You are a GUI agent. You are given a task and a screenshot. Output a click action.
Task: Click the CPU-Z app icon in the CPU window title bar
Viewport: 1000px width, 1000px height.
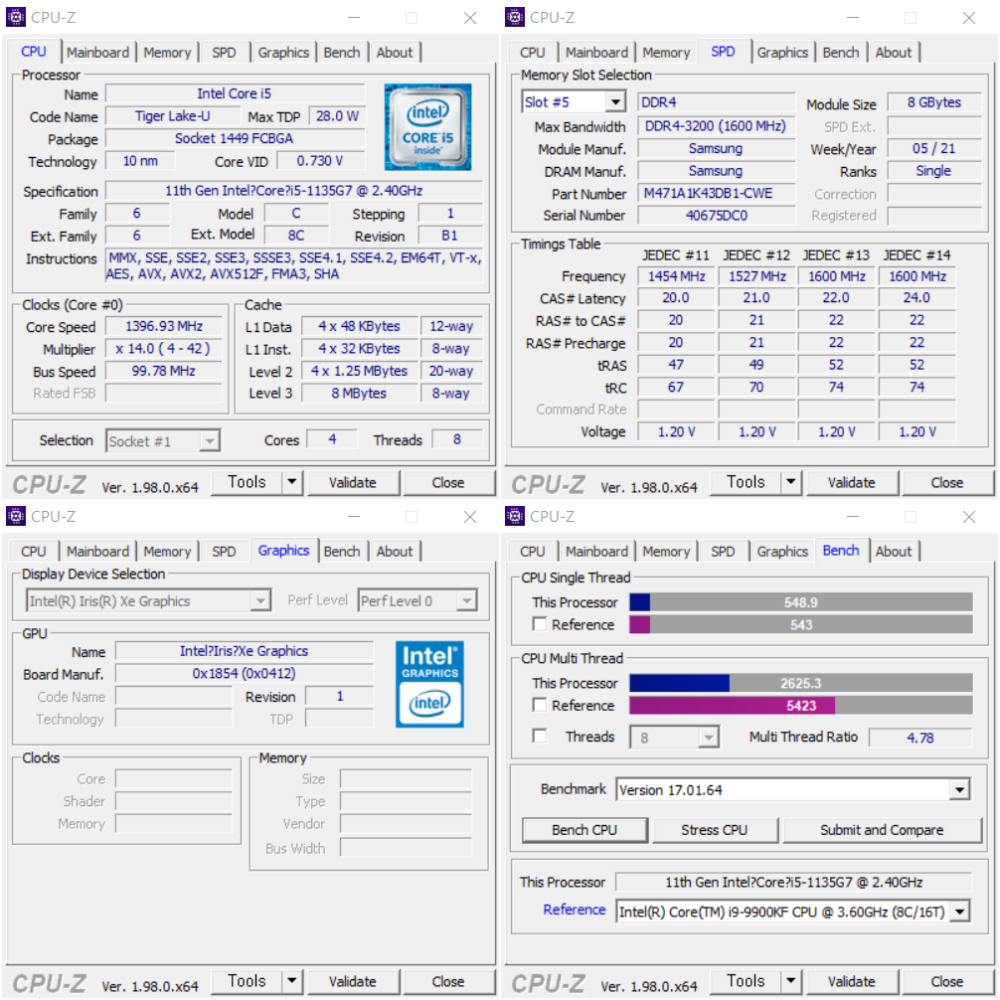pyautogui.click(x=15, y=17)
